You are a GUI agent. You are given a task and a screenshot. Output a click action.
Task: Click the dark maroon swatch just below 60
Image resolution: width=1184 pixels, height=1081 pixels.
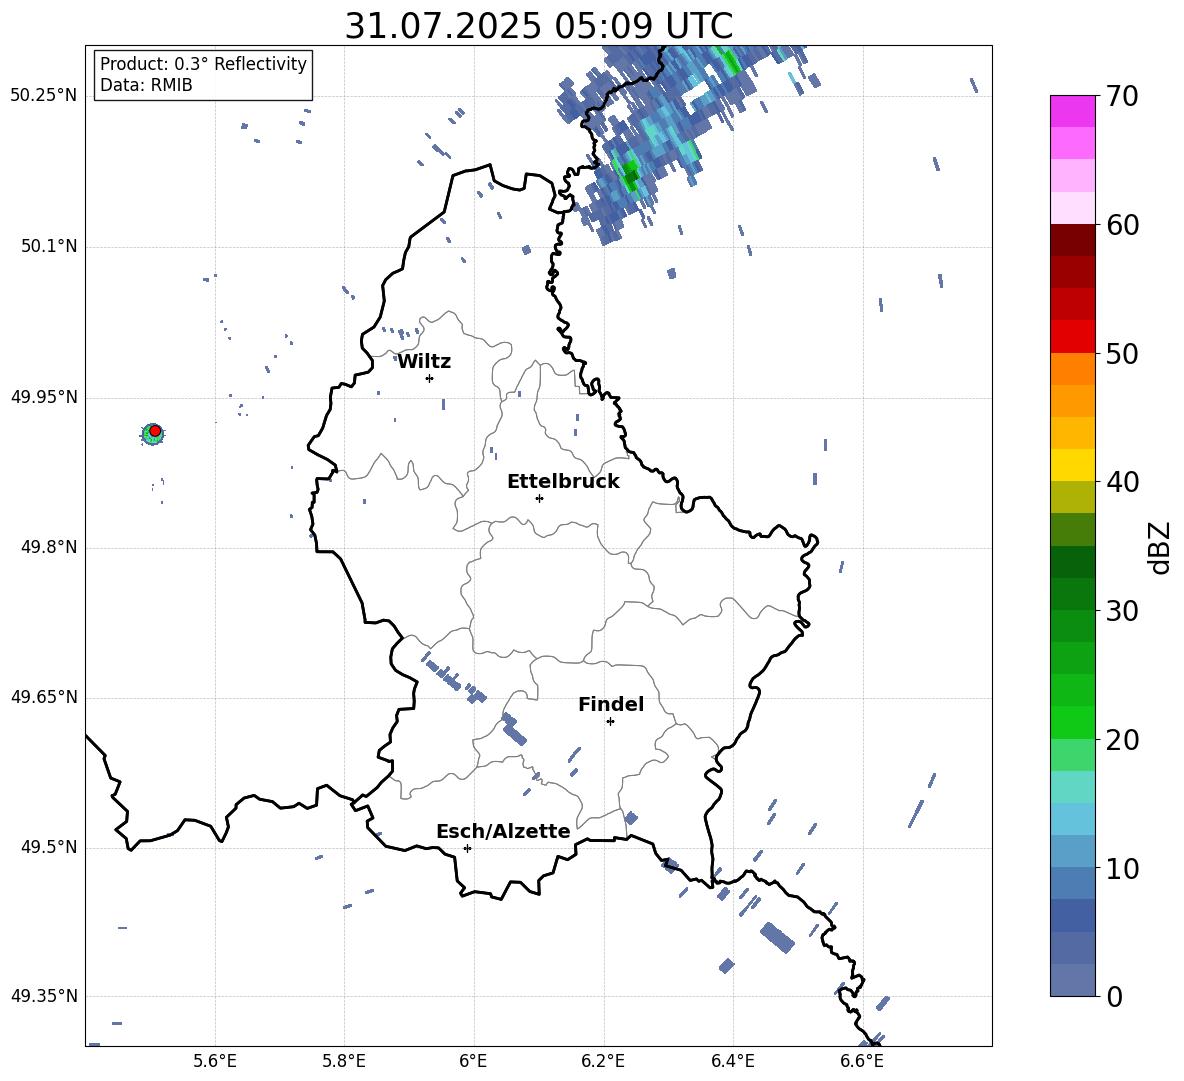pyautogui.click(x=1072, y=240)
